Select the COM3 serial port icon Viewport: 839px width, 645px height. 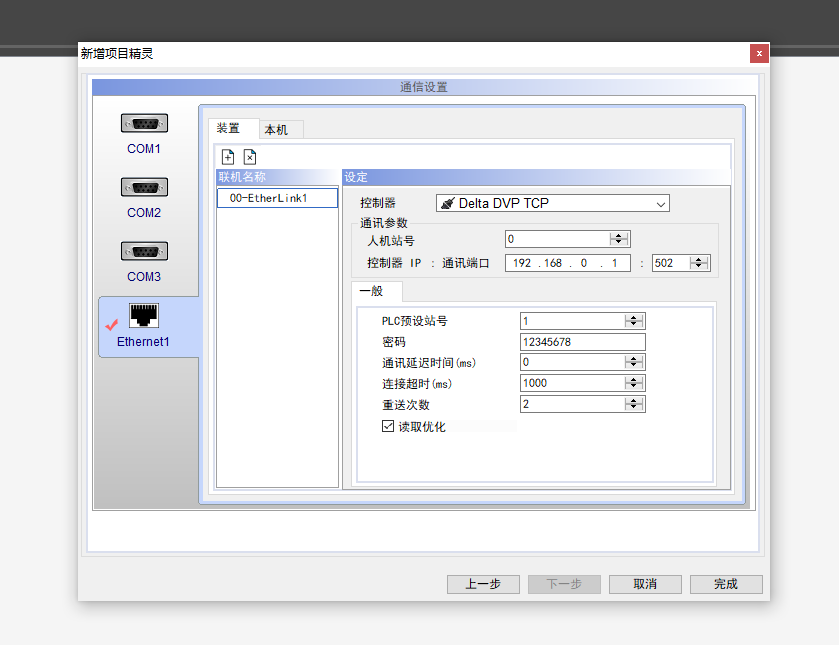click(x=144, y=252)
